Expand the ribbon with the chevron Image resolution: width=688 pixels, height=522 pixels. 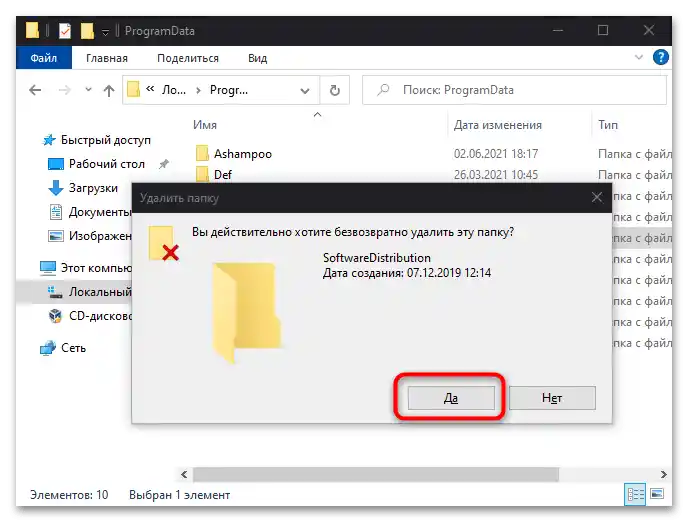coord(639,57)
